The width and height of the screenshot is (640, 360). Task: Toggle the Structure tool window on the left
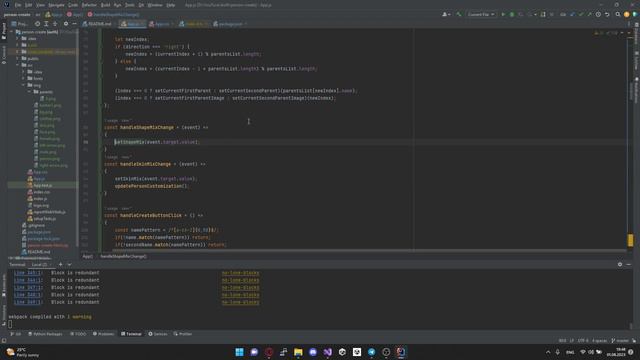pos(4,315)
